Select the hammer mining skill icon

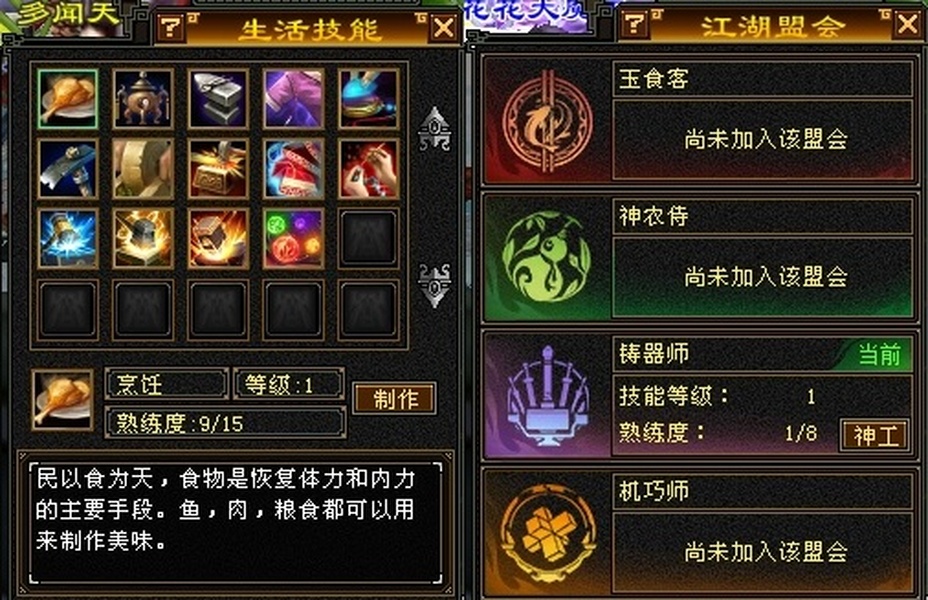pyautogui.click(x=67, y=169)
